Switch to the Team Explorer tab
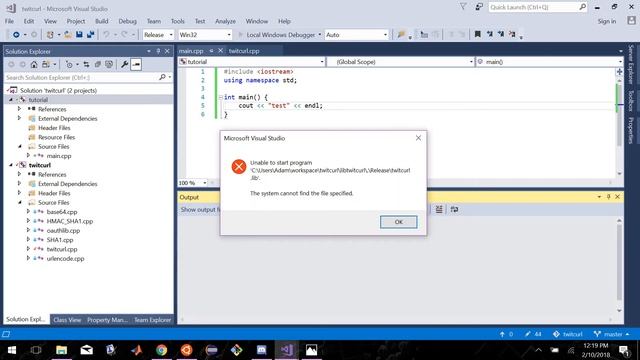Screen dimensions: 640x360 click(x=153, y=320)
